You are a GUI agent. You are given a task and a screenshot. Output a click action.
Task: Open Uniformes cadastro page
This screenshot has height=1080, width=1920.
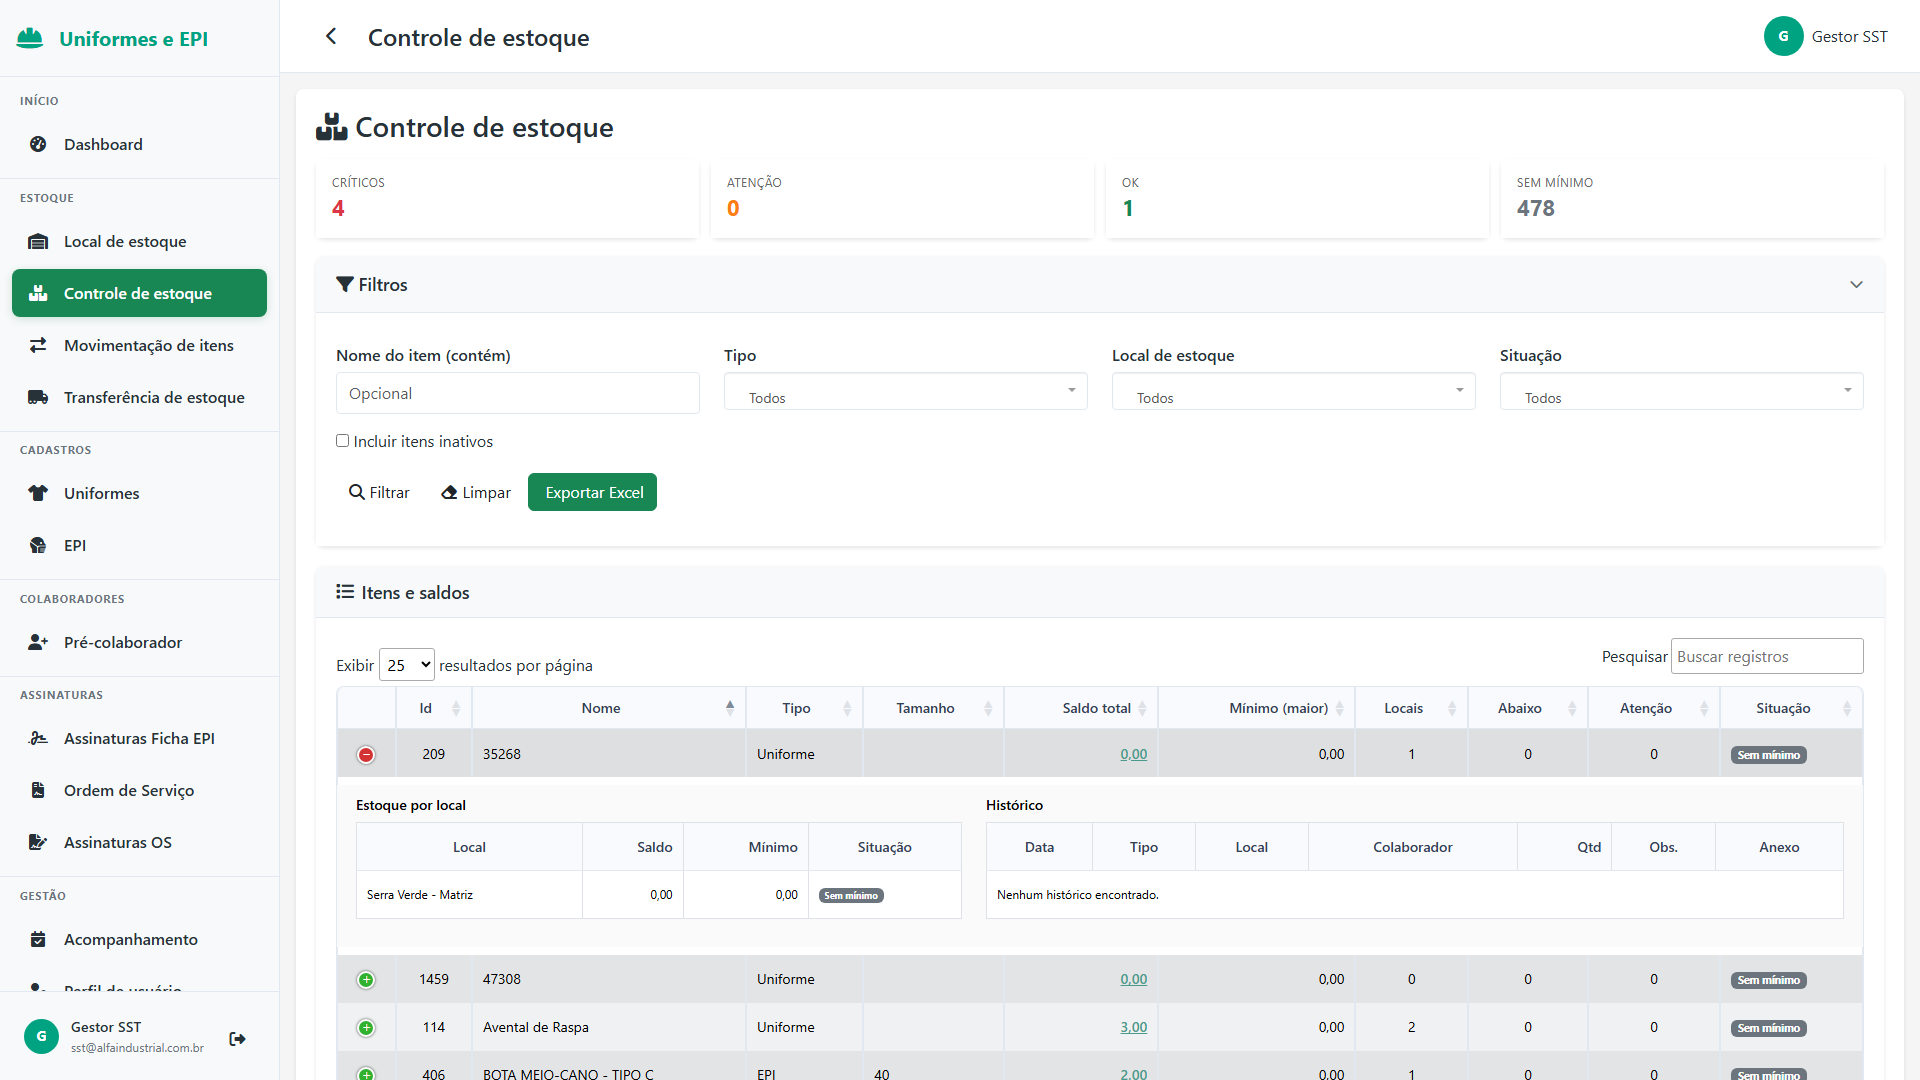point(139,494)
